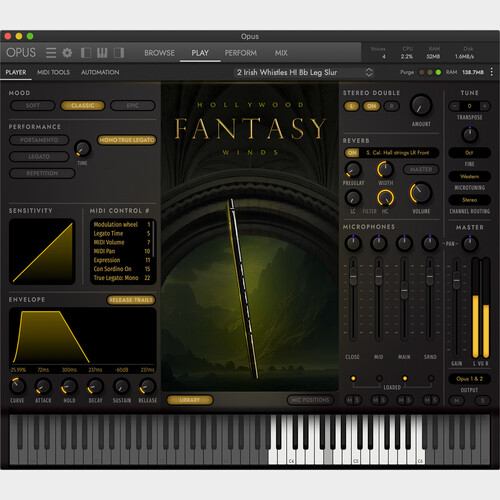Adjust the Performance Time knob
The image size is (500, 500).
(x=82, y=149)
